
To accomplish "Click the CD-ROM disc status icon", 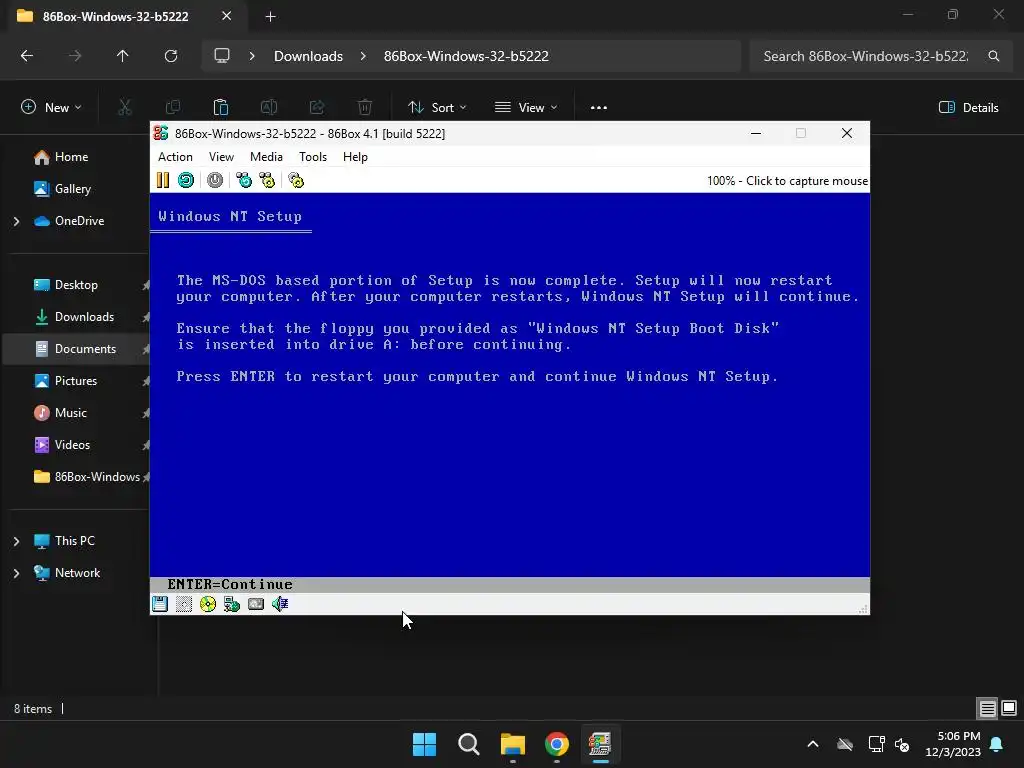I will coord(208,604).
